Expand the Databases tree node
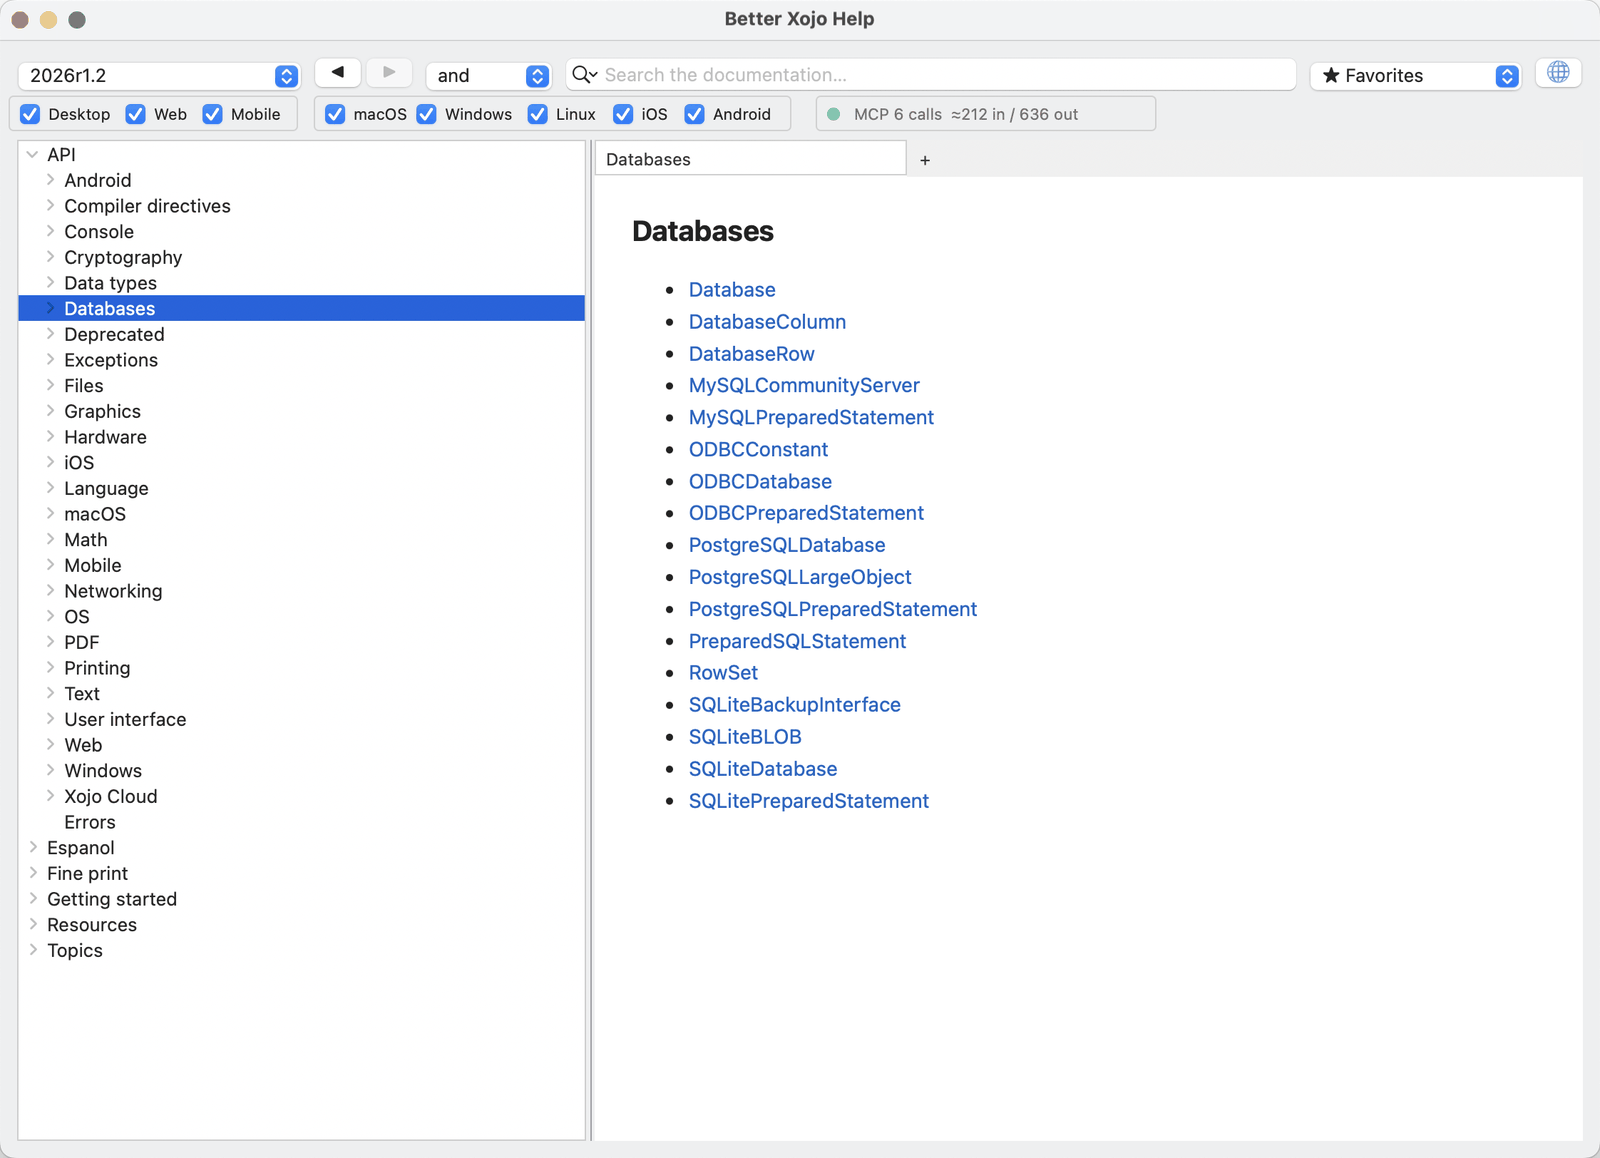The width and height of the screenshot is (1600, 1158). point(50,308)
